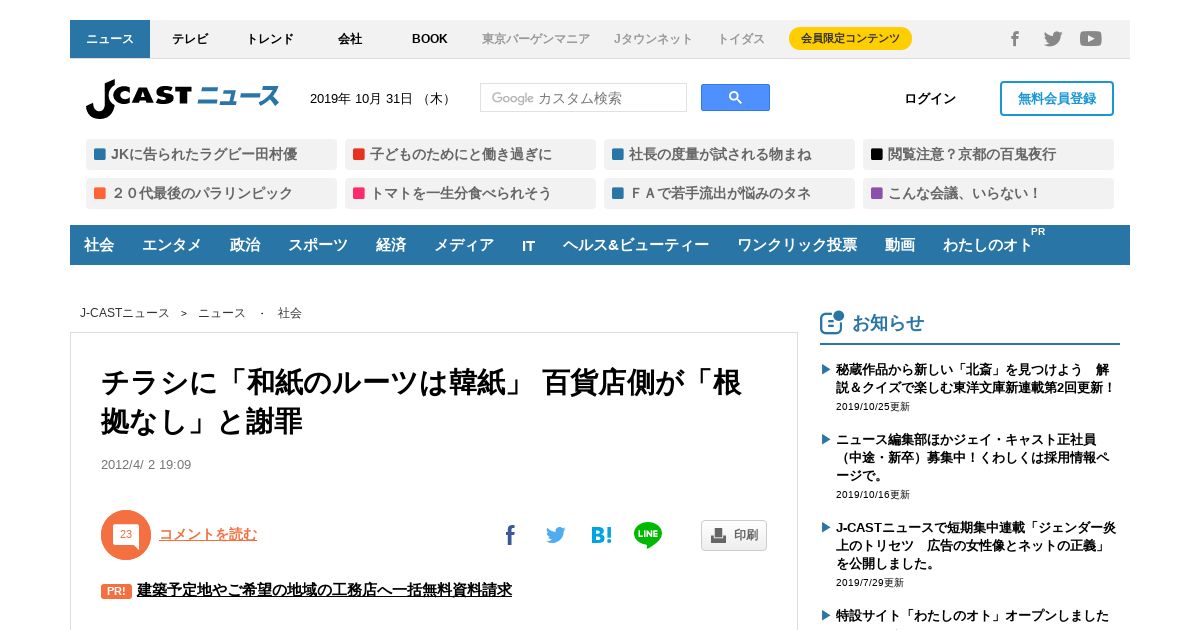Viewport: 1200px width, 630px height.
Task: Open headline 社長の度量が試される物まね
Action: pyautogui.click(x=729, y=154)
